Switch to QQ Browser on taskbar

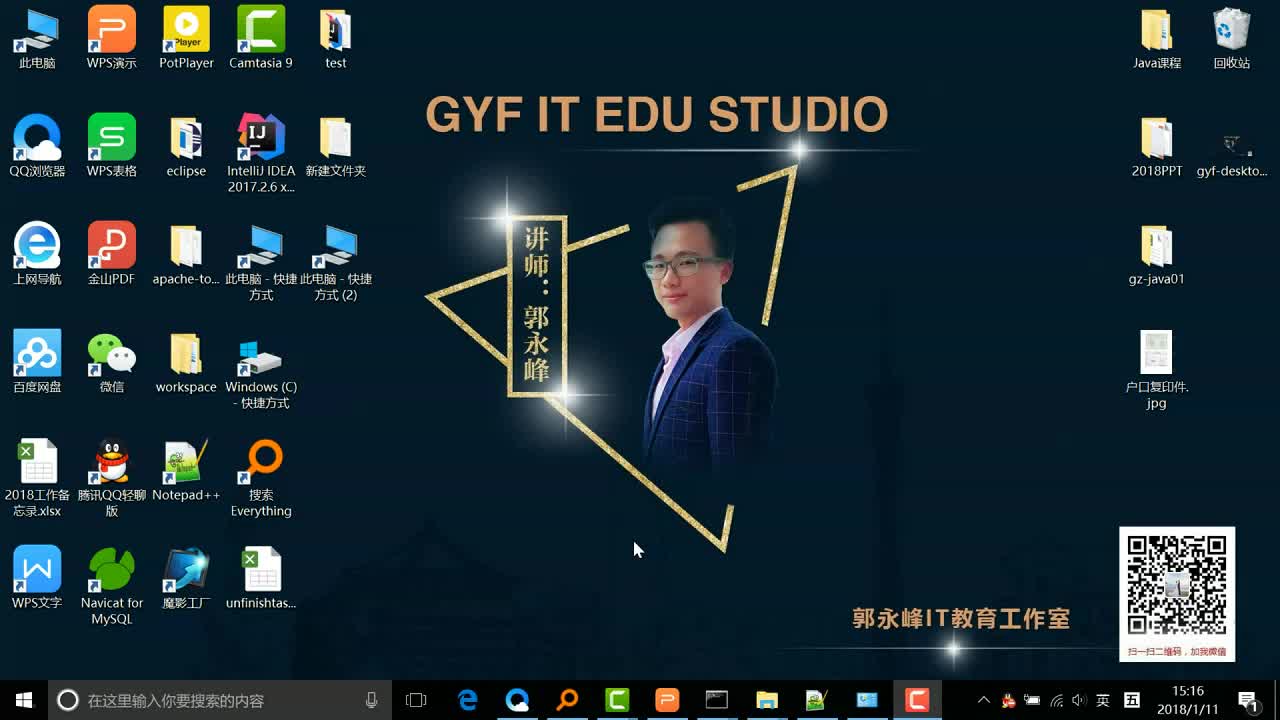[517, 700]
